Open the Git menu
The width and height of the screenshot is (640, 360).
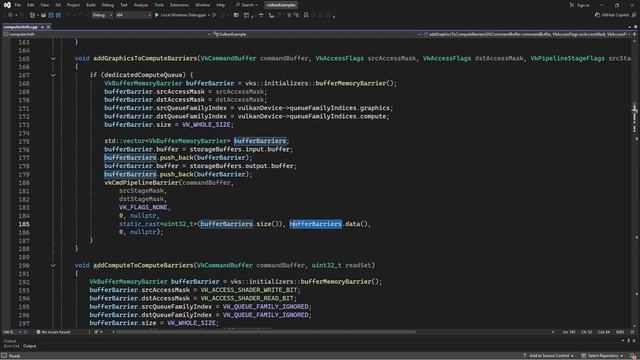(x=58, y=5)
